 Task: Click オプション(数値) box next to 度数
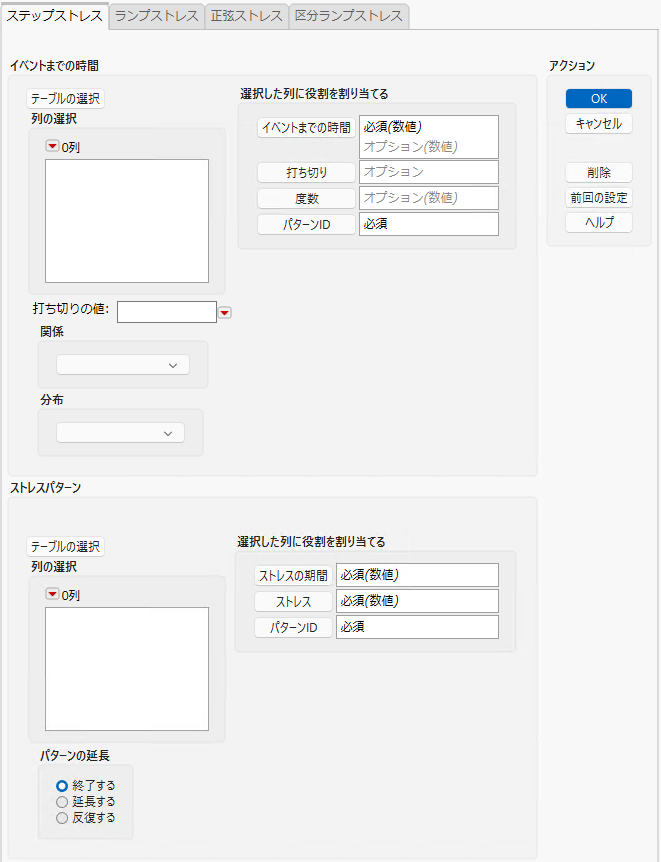[429, 198]
